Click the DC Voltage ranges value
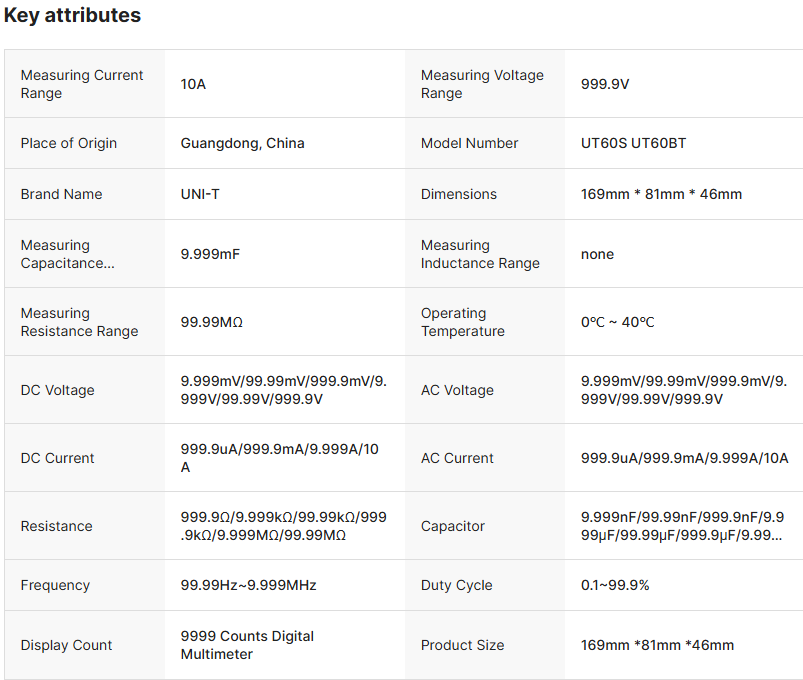 tap(283, 390)
